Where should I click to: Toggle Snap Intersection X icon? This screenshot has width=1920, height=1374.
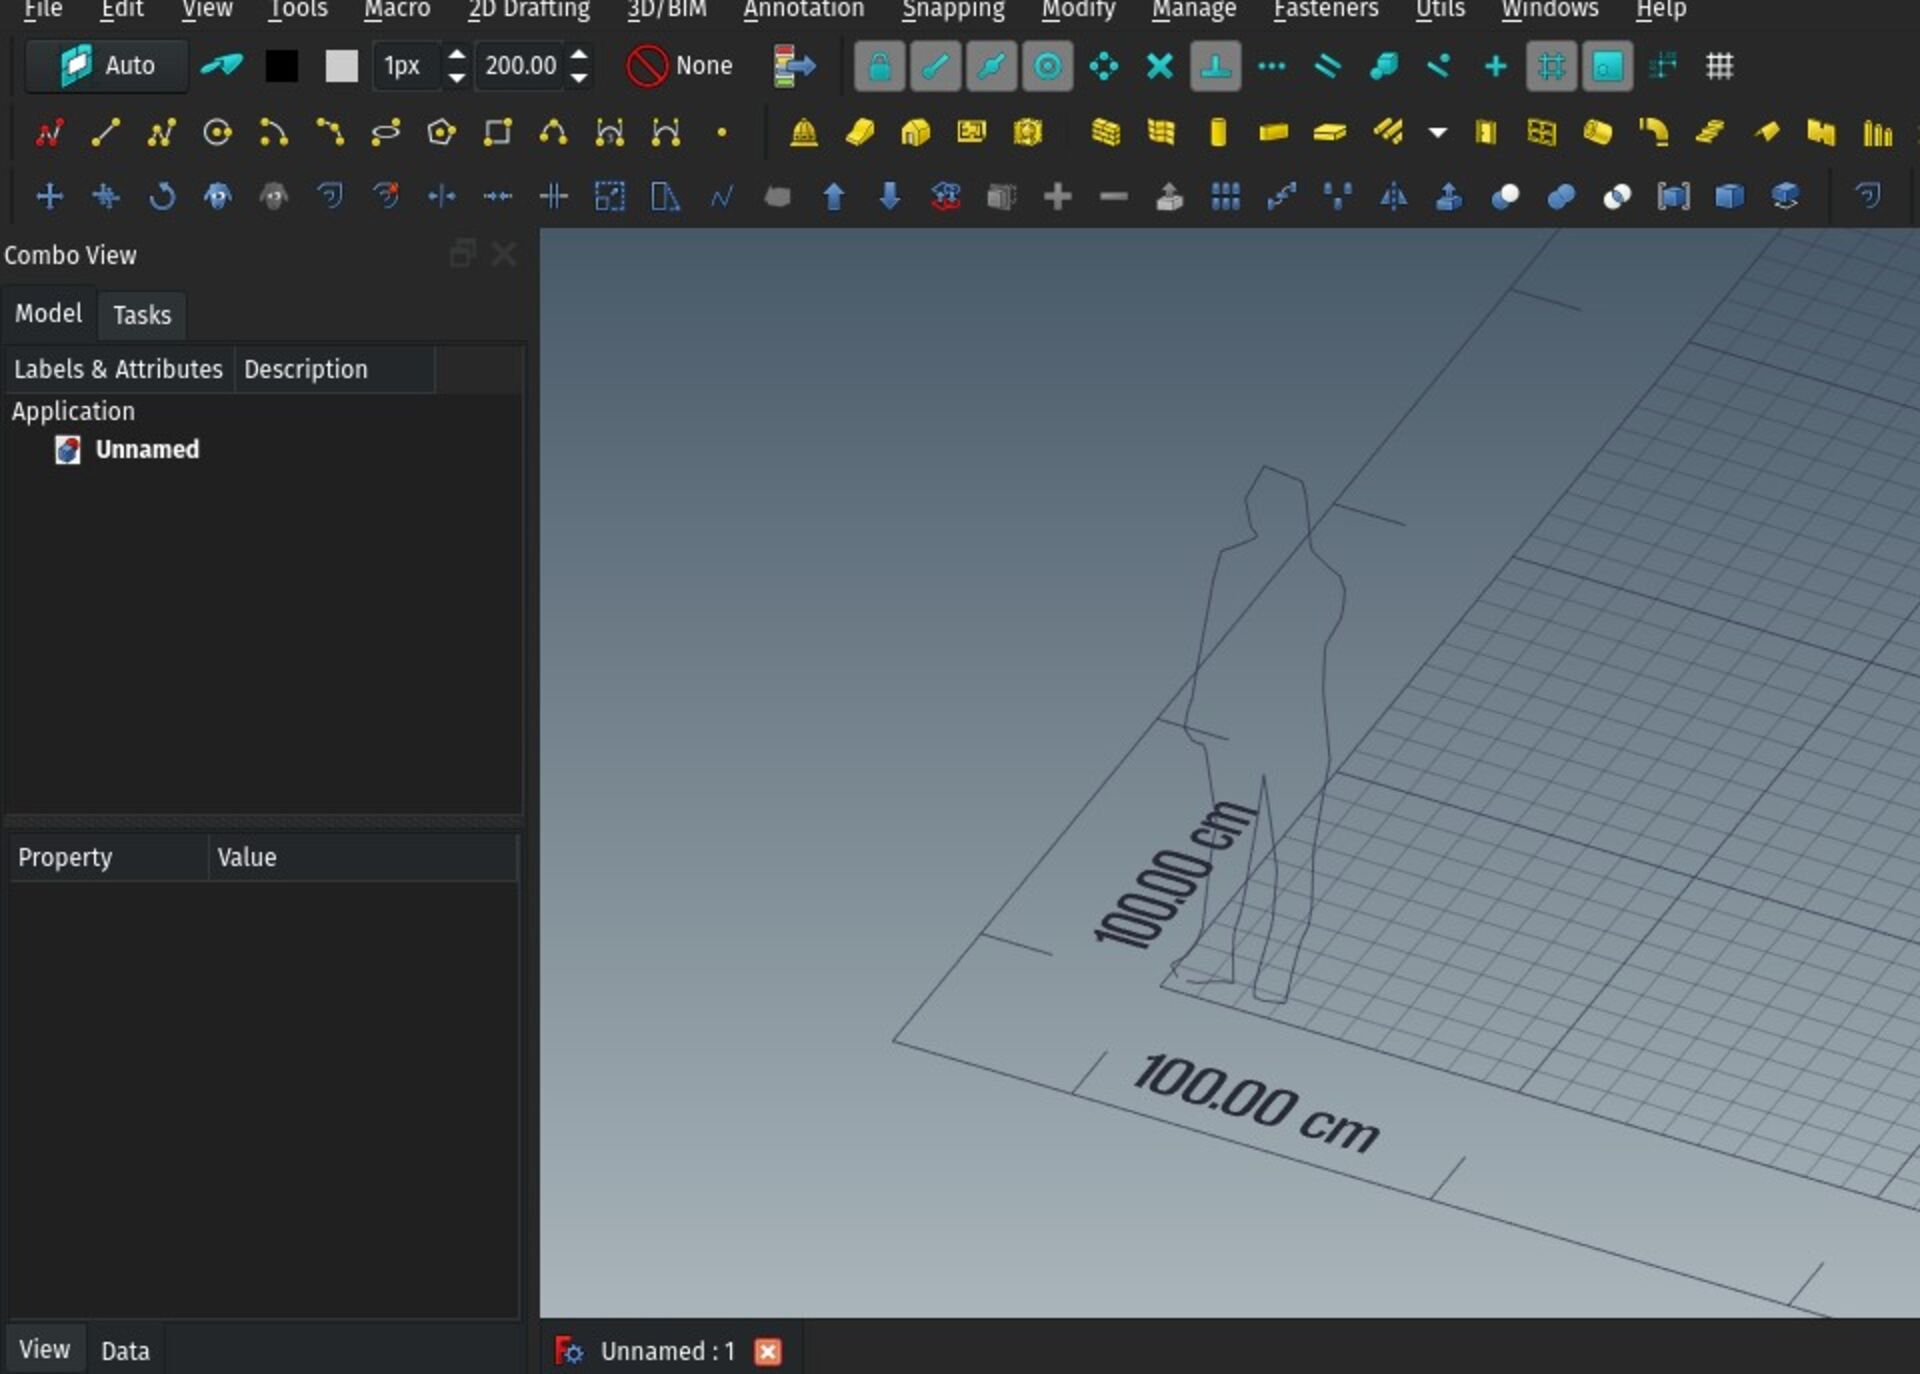click(x=1159, y=66)
